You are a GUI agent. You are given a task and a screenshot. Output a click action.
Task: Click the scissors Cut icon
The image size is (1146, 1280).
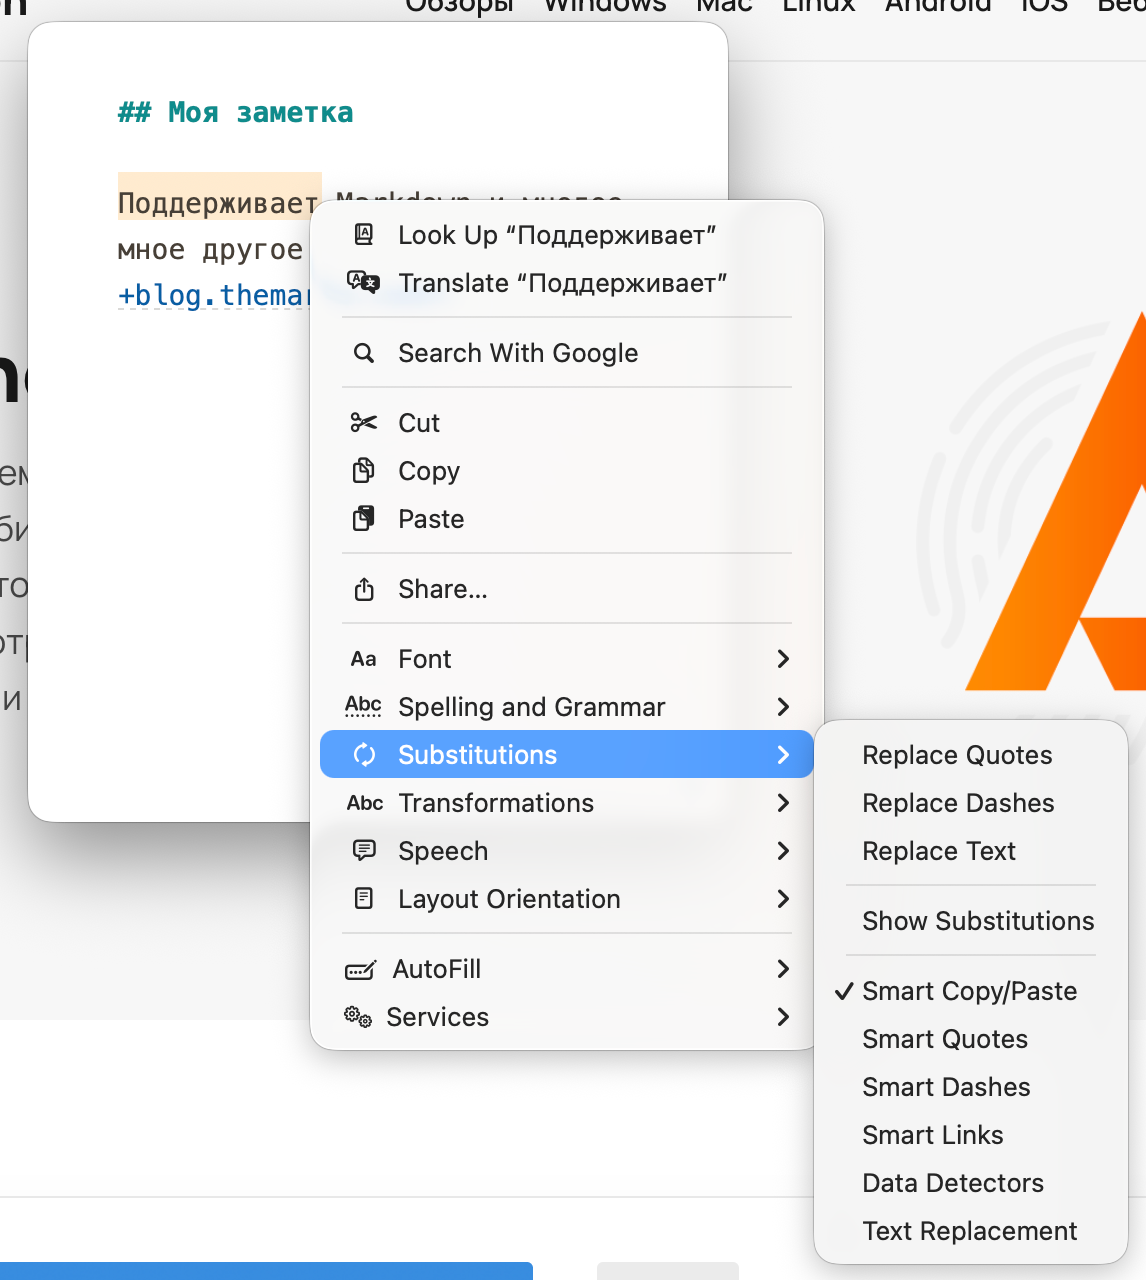[x=364, y=423]
